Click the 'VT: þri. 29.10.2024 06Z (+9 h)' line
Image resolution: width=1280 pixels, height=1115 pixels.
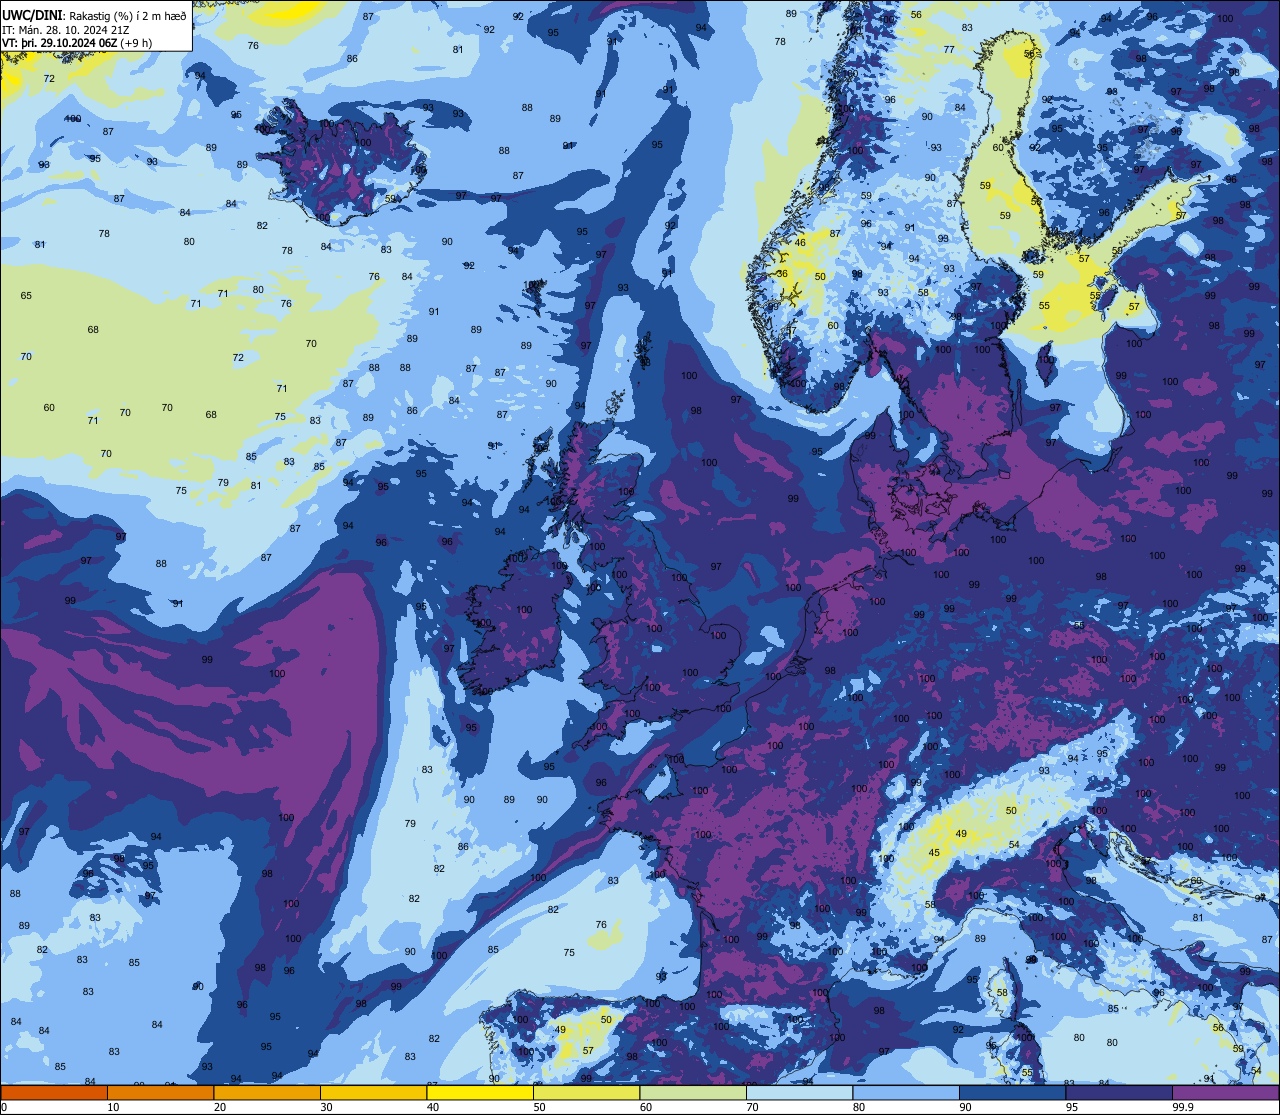pyautogui.click(x=77, y=43)
